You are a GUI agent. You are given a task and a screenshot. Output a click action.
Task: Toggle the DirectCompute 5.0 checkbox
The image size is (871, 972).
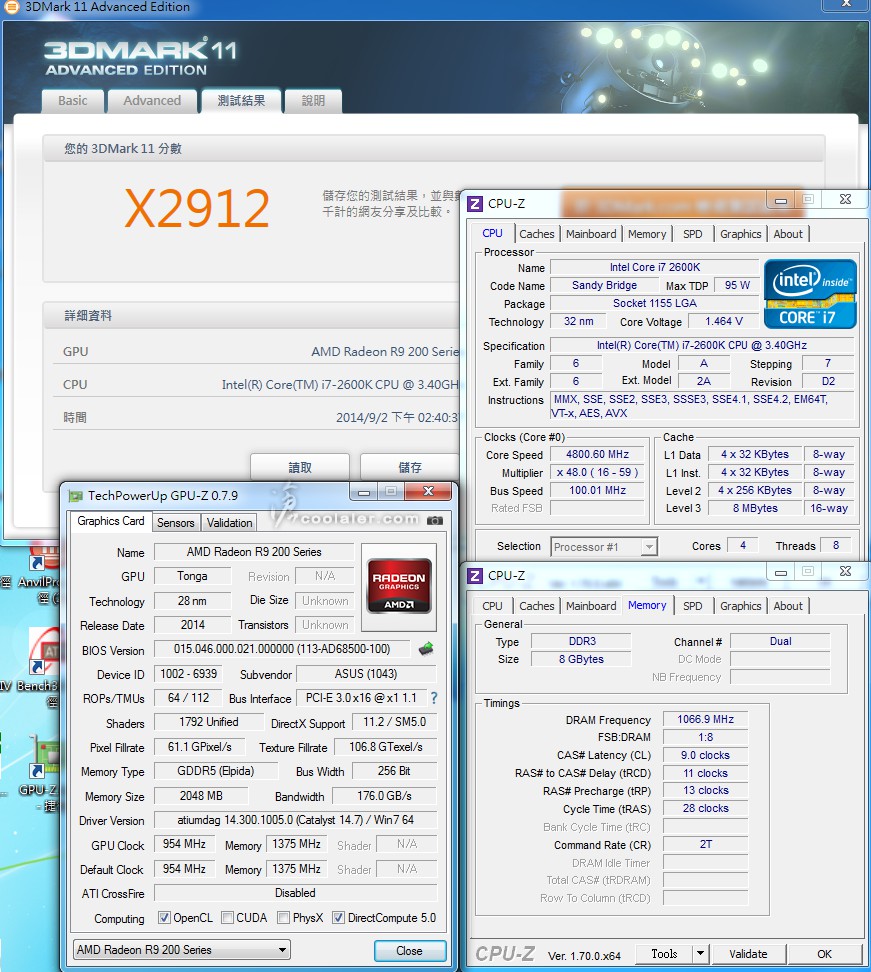point(338,917)
